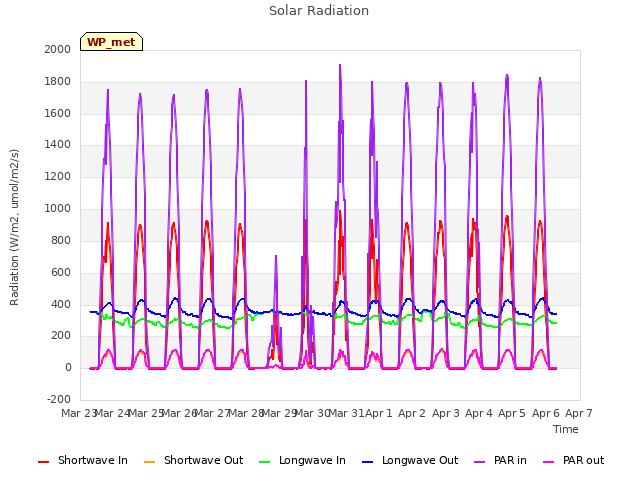Click the green Longwave In legend swatch

tap(264, 462)
